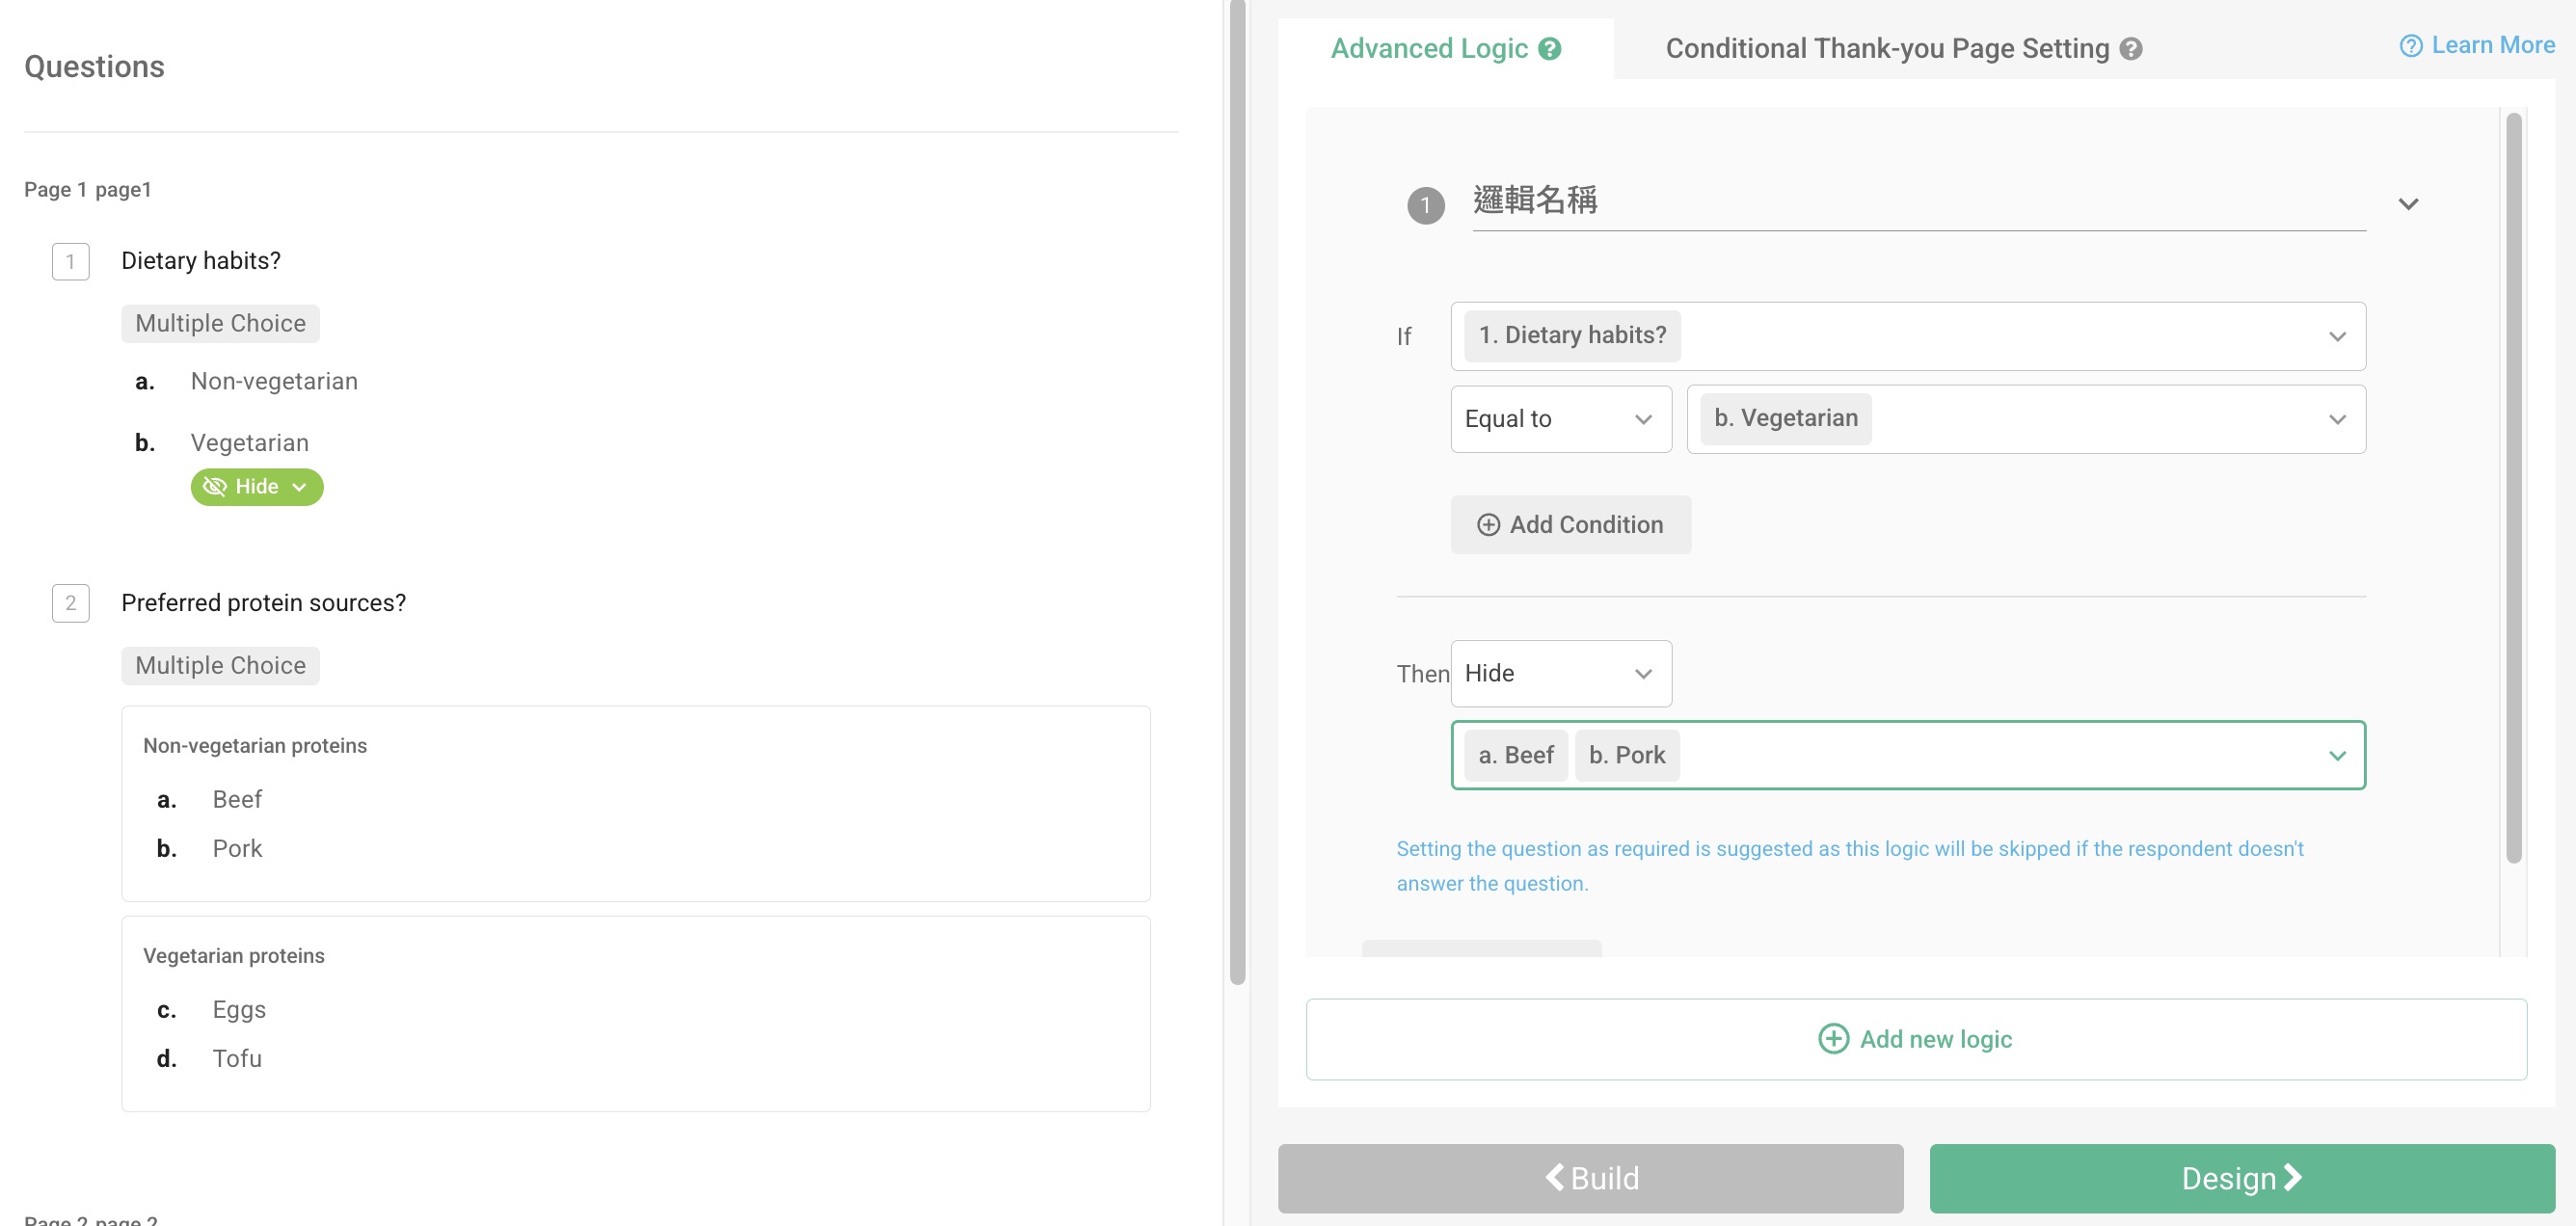Image resolution: width=2576 pixels, height=1226 pixels.
Task: Click the crossed-eye icon on Hide badge
Action: [x=214, y=487]
